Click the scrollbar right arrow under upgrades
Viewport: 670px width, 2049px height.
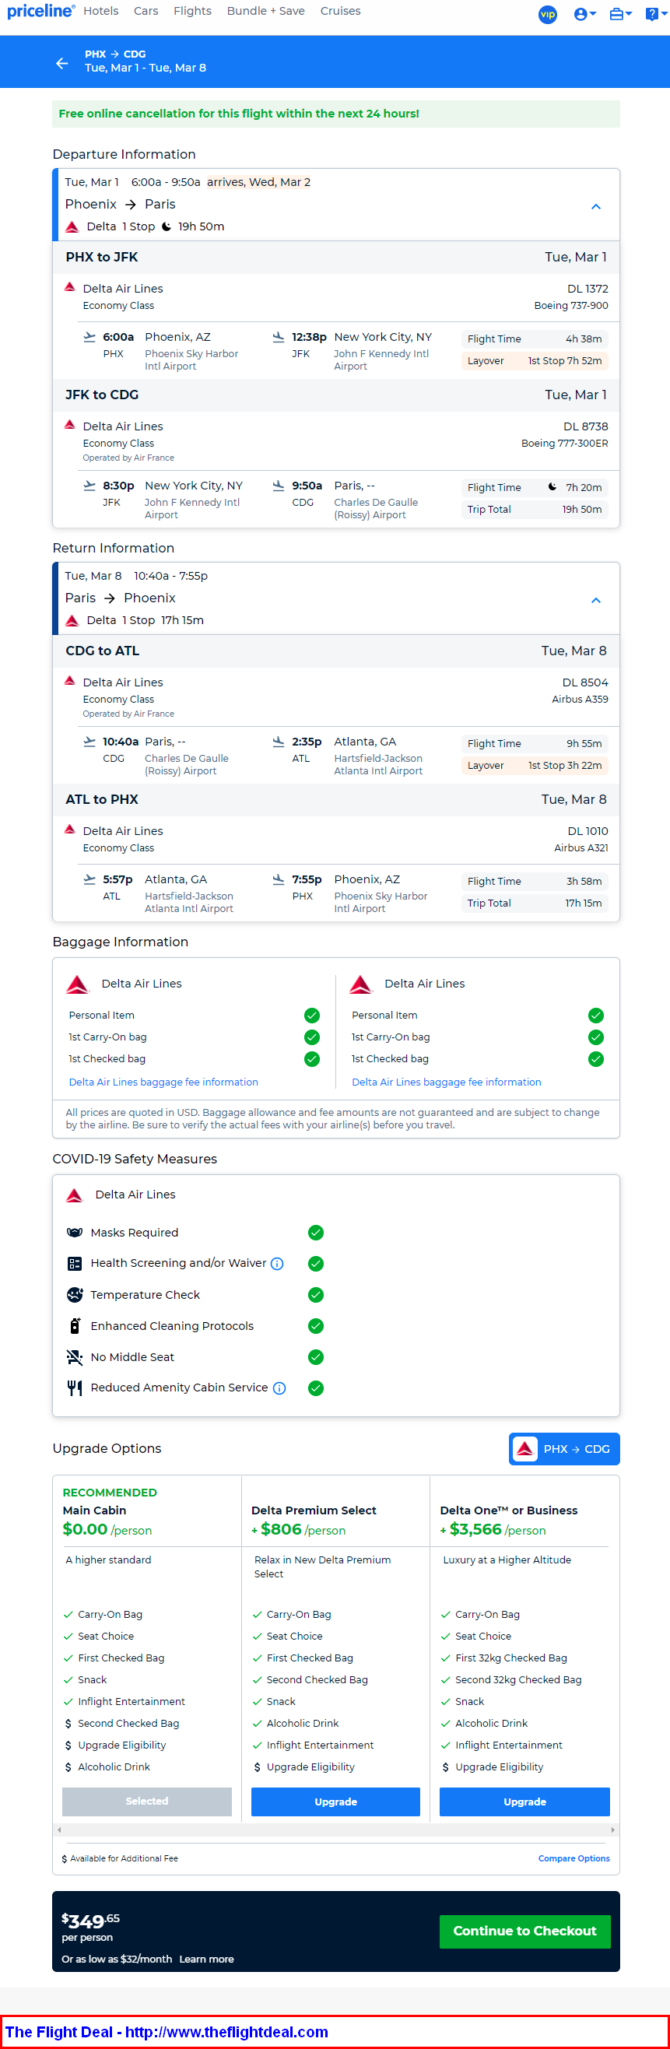point(612,1830)
